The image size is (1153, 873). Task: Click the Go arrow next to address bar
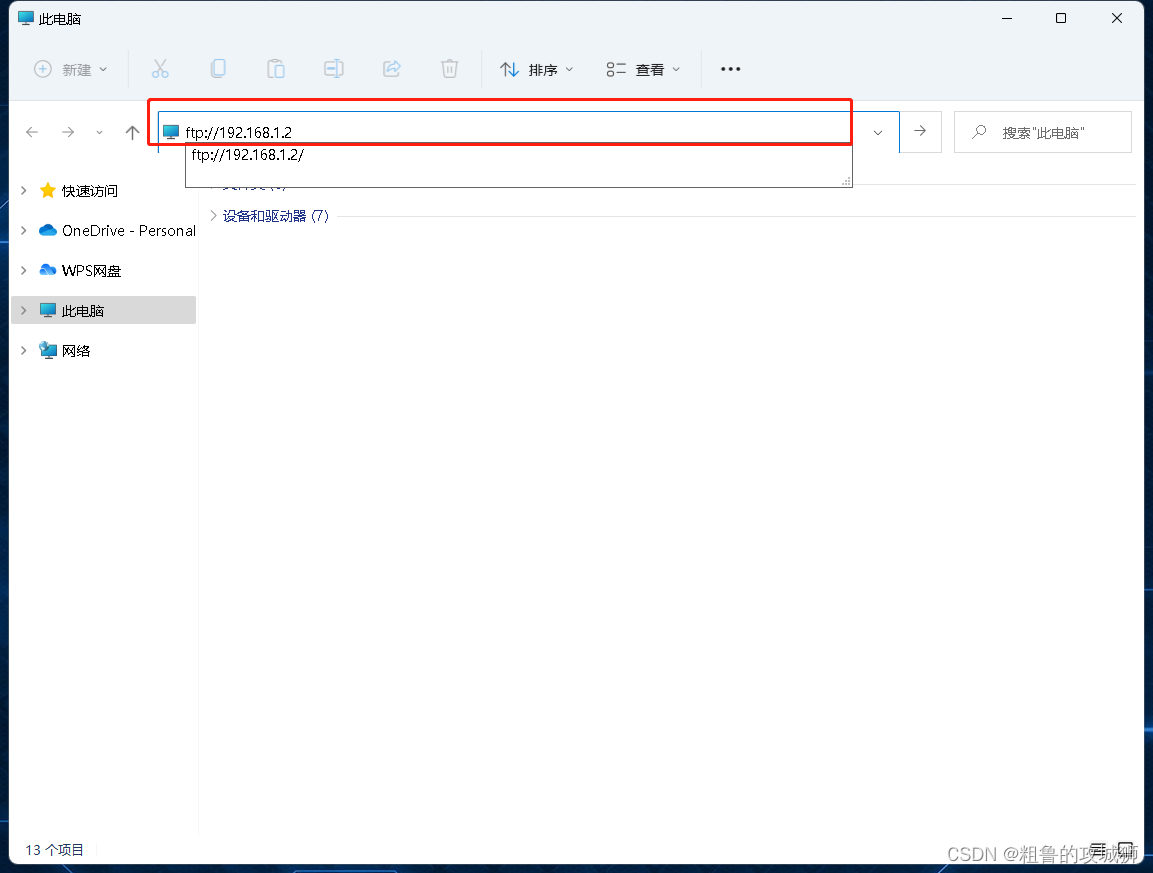click(x=920, y=132)
